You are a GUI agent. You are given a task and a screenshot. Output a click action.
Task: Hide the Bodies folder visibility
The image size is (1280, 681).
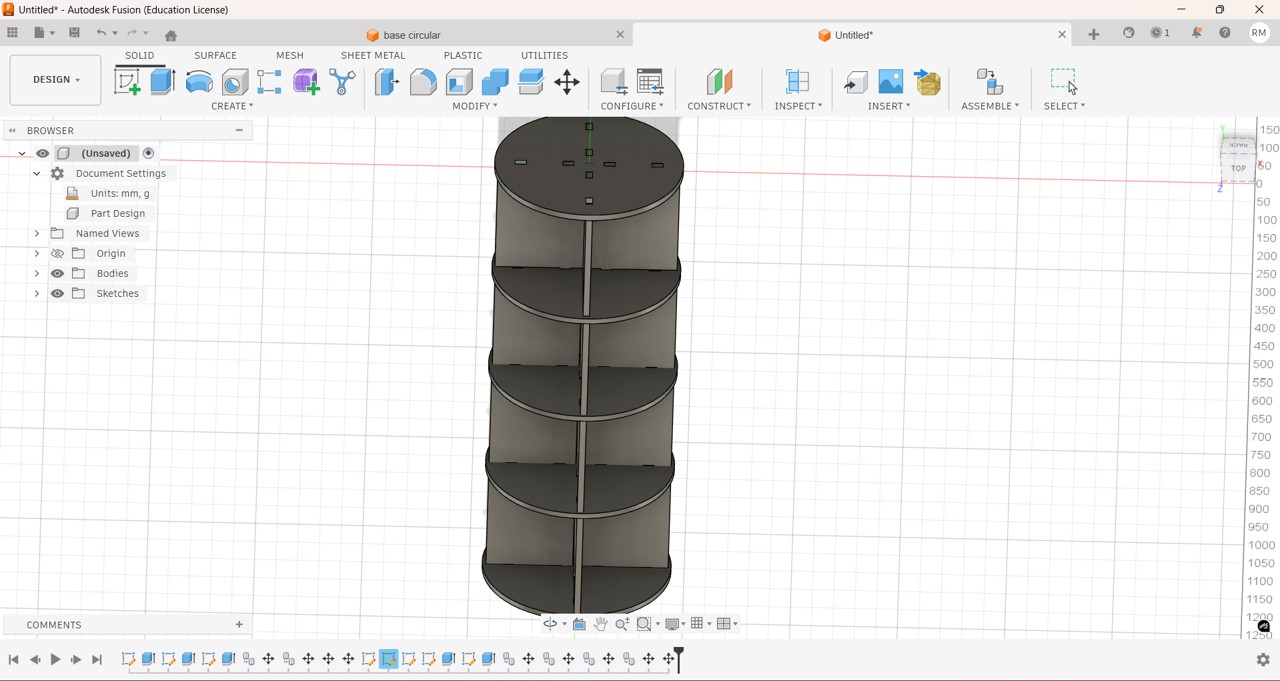(58, 274)
